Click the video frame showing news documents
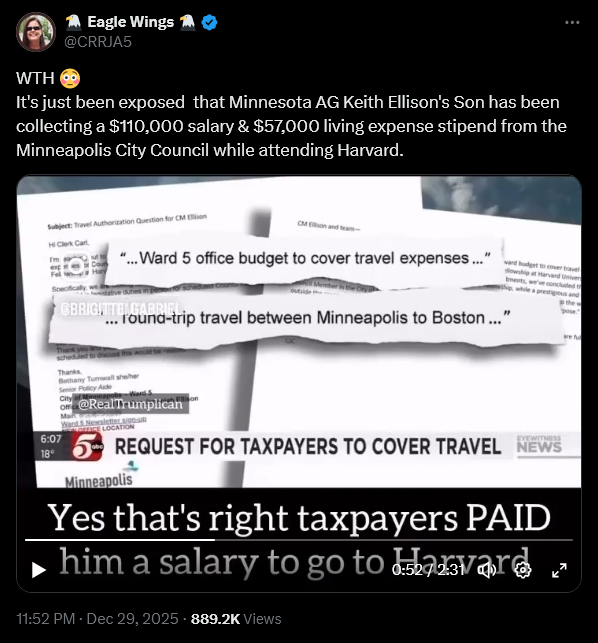598x643 pixels. [299, 332]
